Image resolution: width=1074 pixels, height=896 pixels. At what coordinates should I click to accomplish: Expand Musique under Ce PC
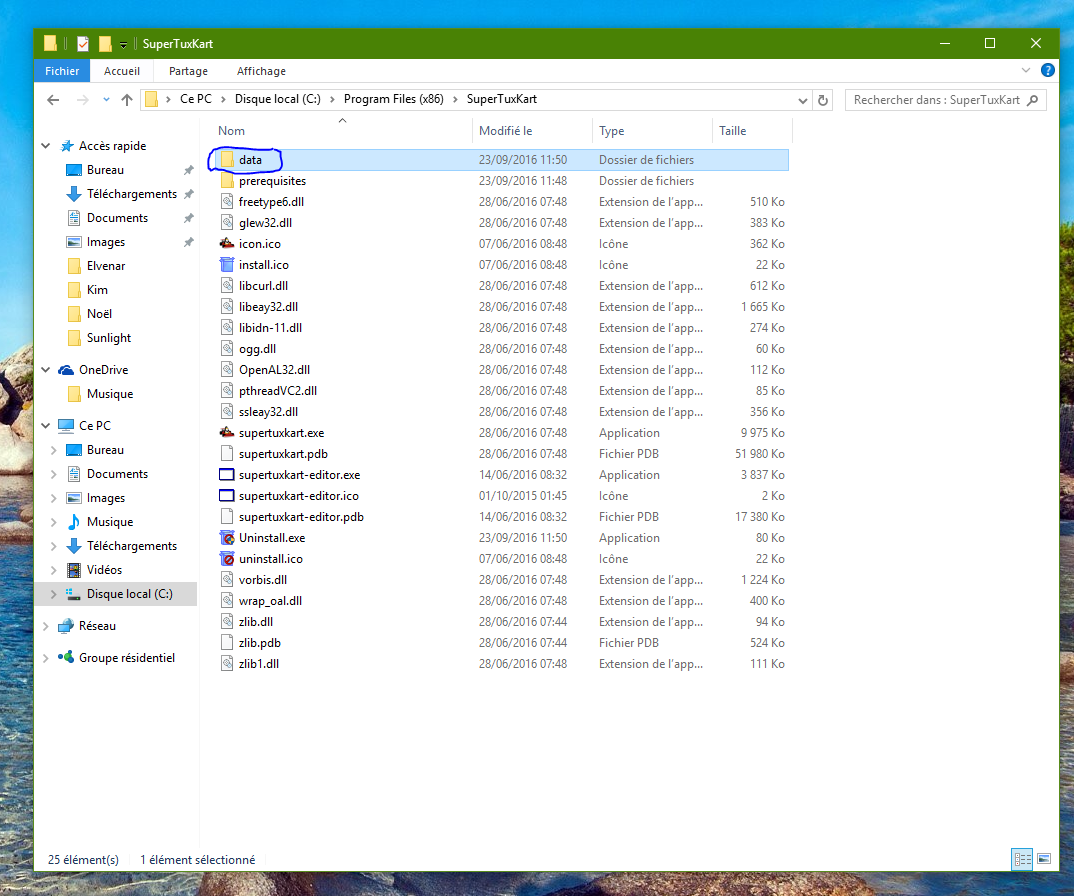(x=53, y=522)
